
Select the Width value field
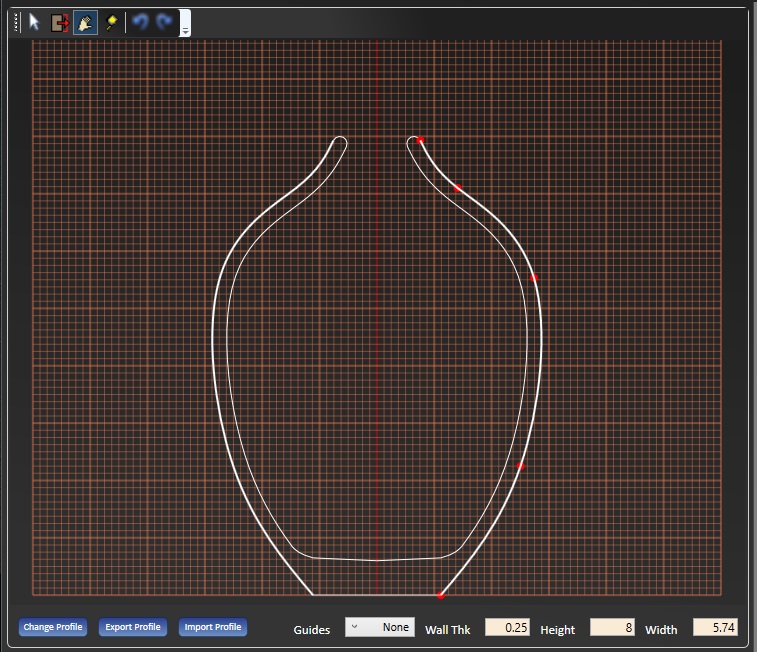click(x=715, y=627)
